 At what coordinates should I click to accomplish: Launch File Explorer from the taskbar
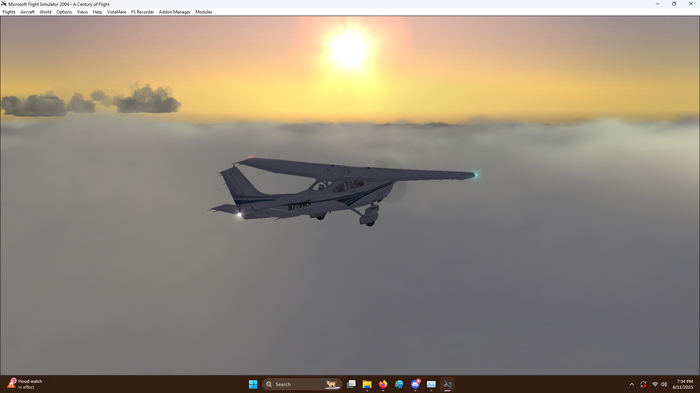coord(367,384)
